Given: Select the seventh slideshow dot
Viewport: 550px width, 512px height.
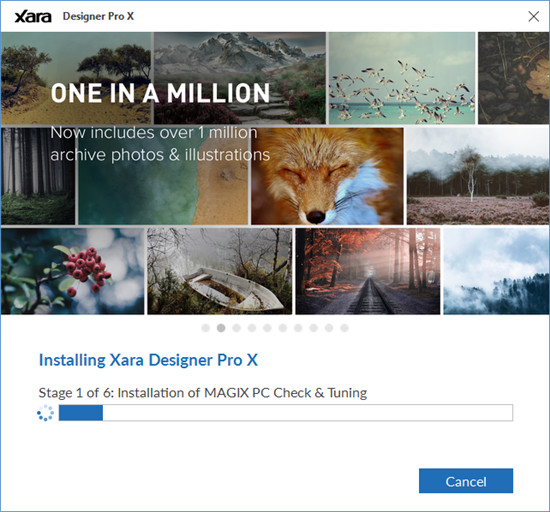Looking at the screenshot, I should pos(298,328).
